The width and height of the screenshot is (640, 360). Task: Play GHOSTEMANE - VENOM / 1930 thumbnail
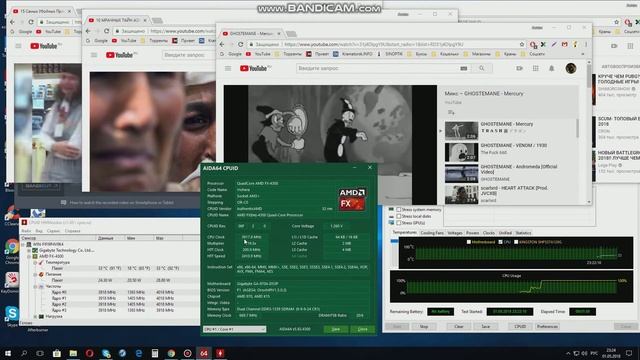coord(461,152)
